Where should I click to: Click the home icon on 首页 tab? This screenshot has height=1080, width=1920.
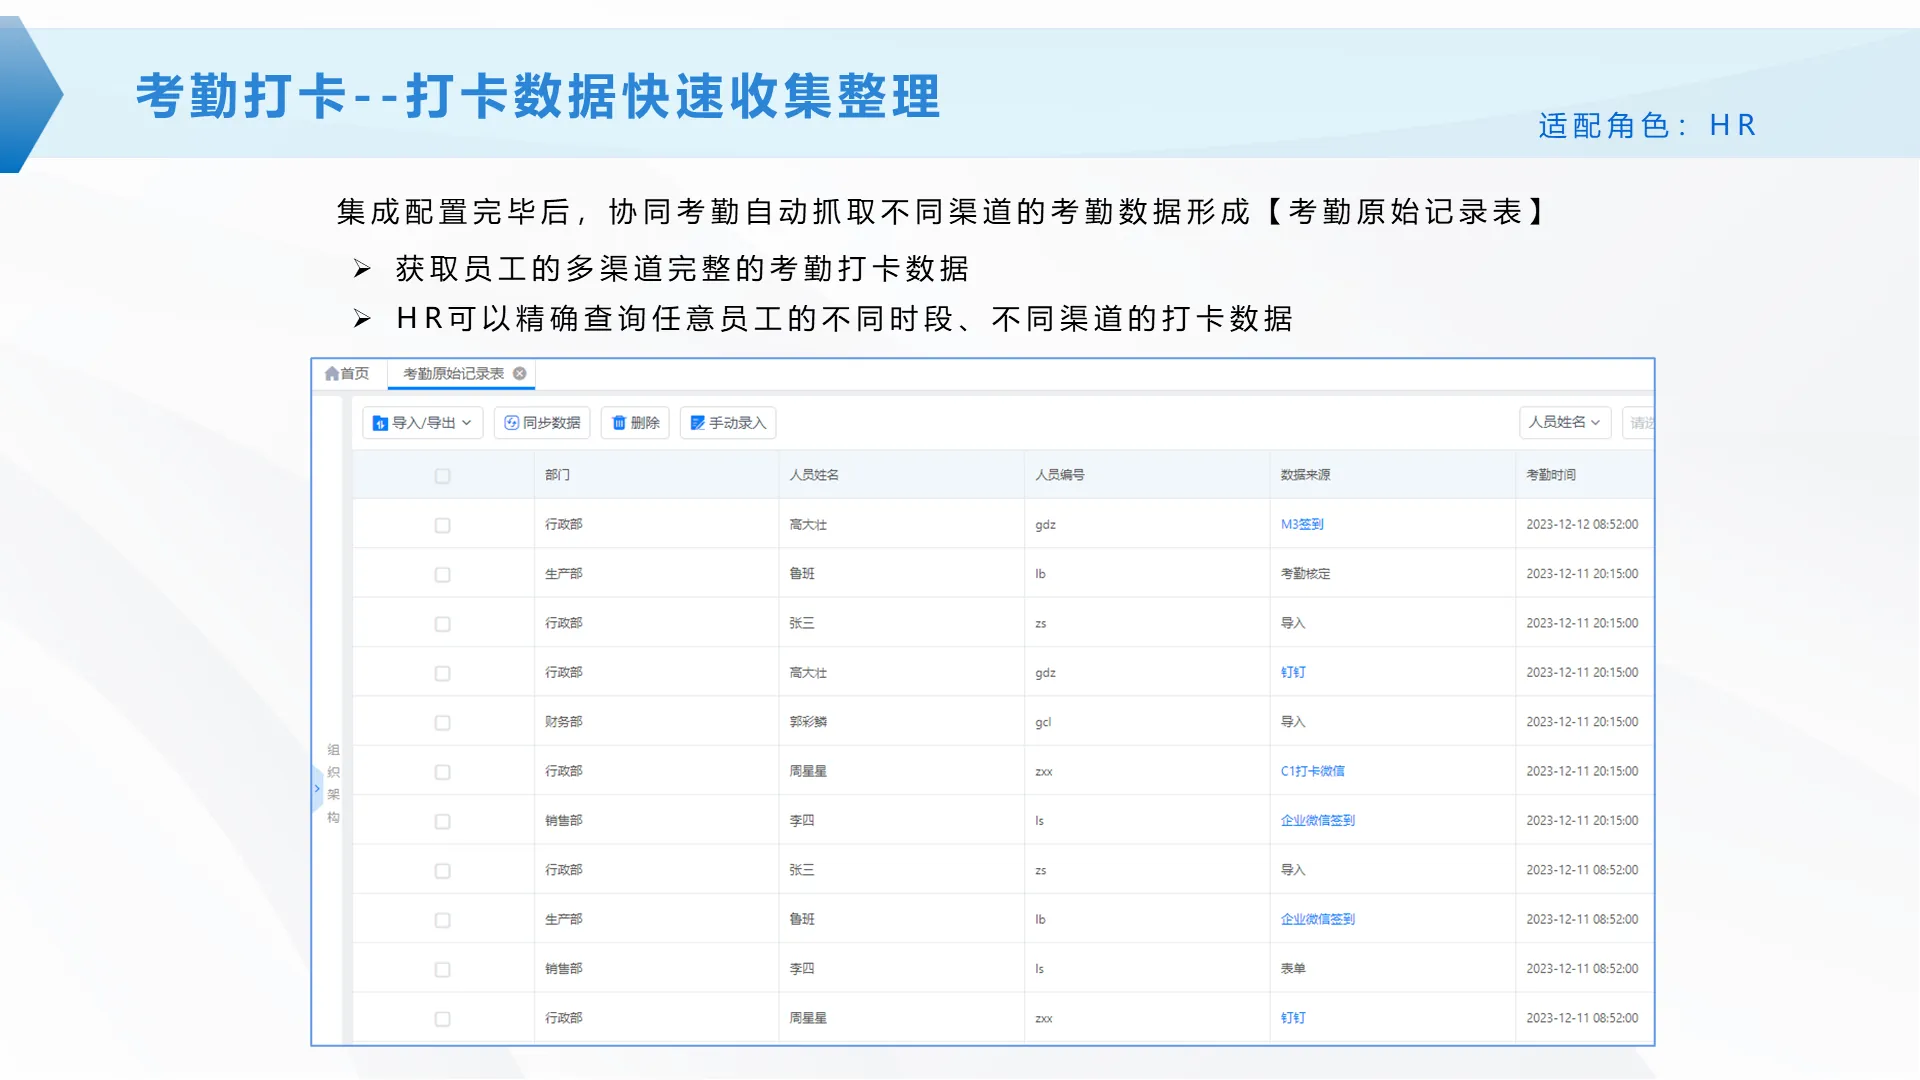point(332,374)
